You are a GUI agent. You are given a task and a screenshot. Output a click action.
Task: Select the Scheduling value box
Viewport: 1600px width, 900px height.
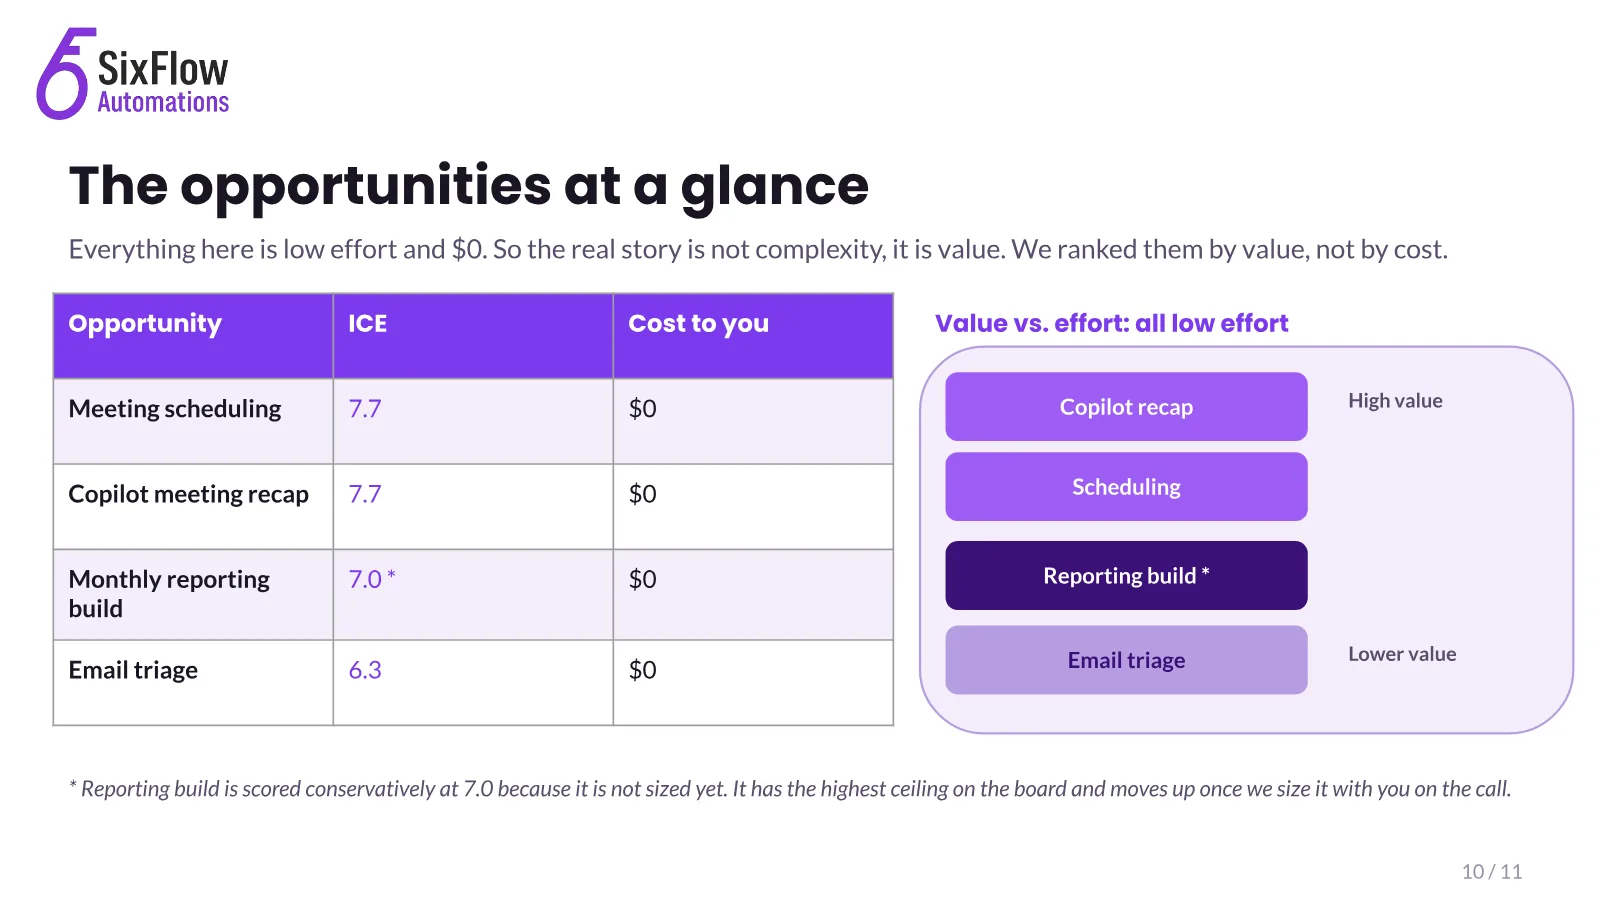click(x=1126, y=487)
